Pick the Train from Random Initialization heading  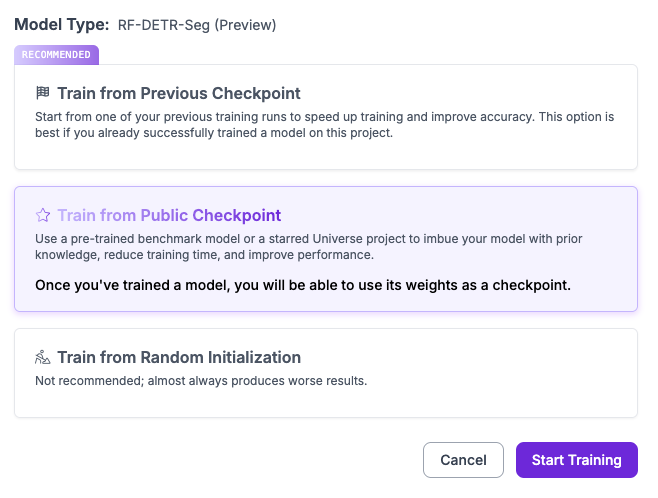178,357
